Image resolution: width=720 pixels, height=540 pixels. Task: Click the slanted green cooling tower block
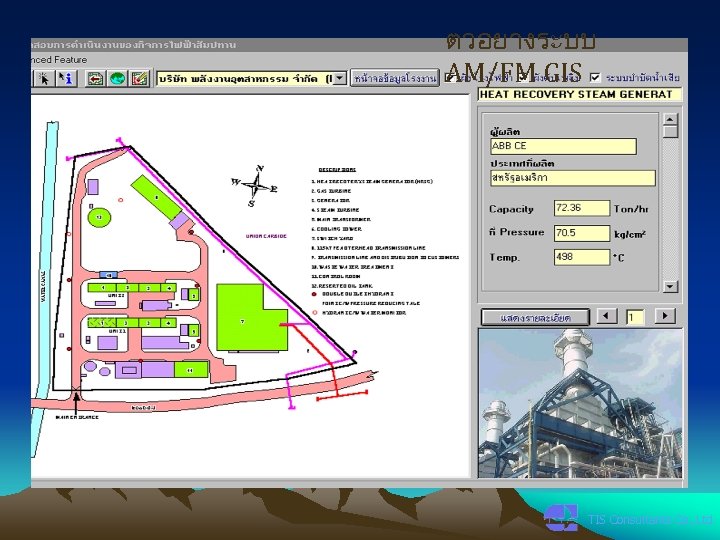click(157, 197)
